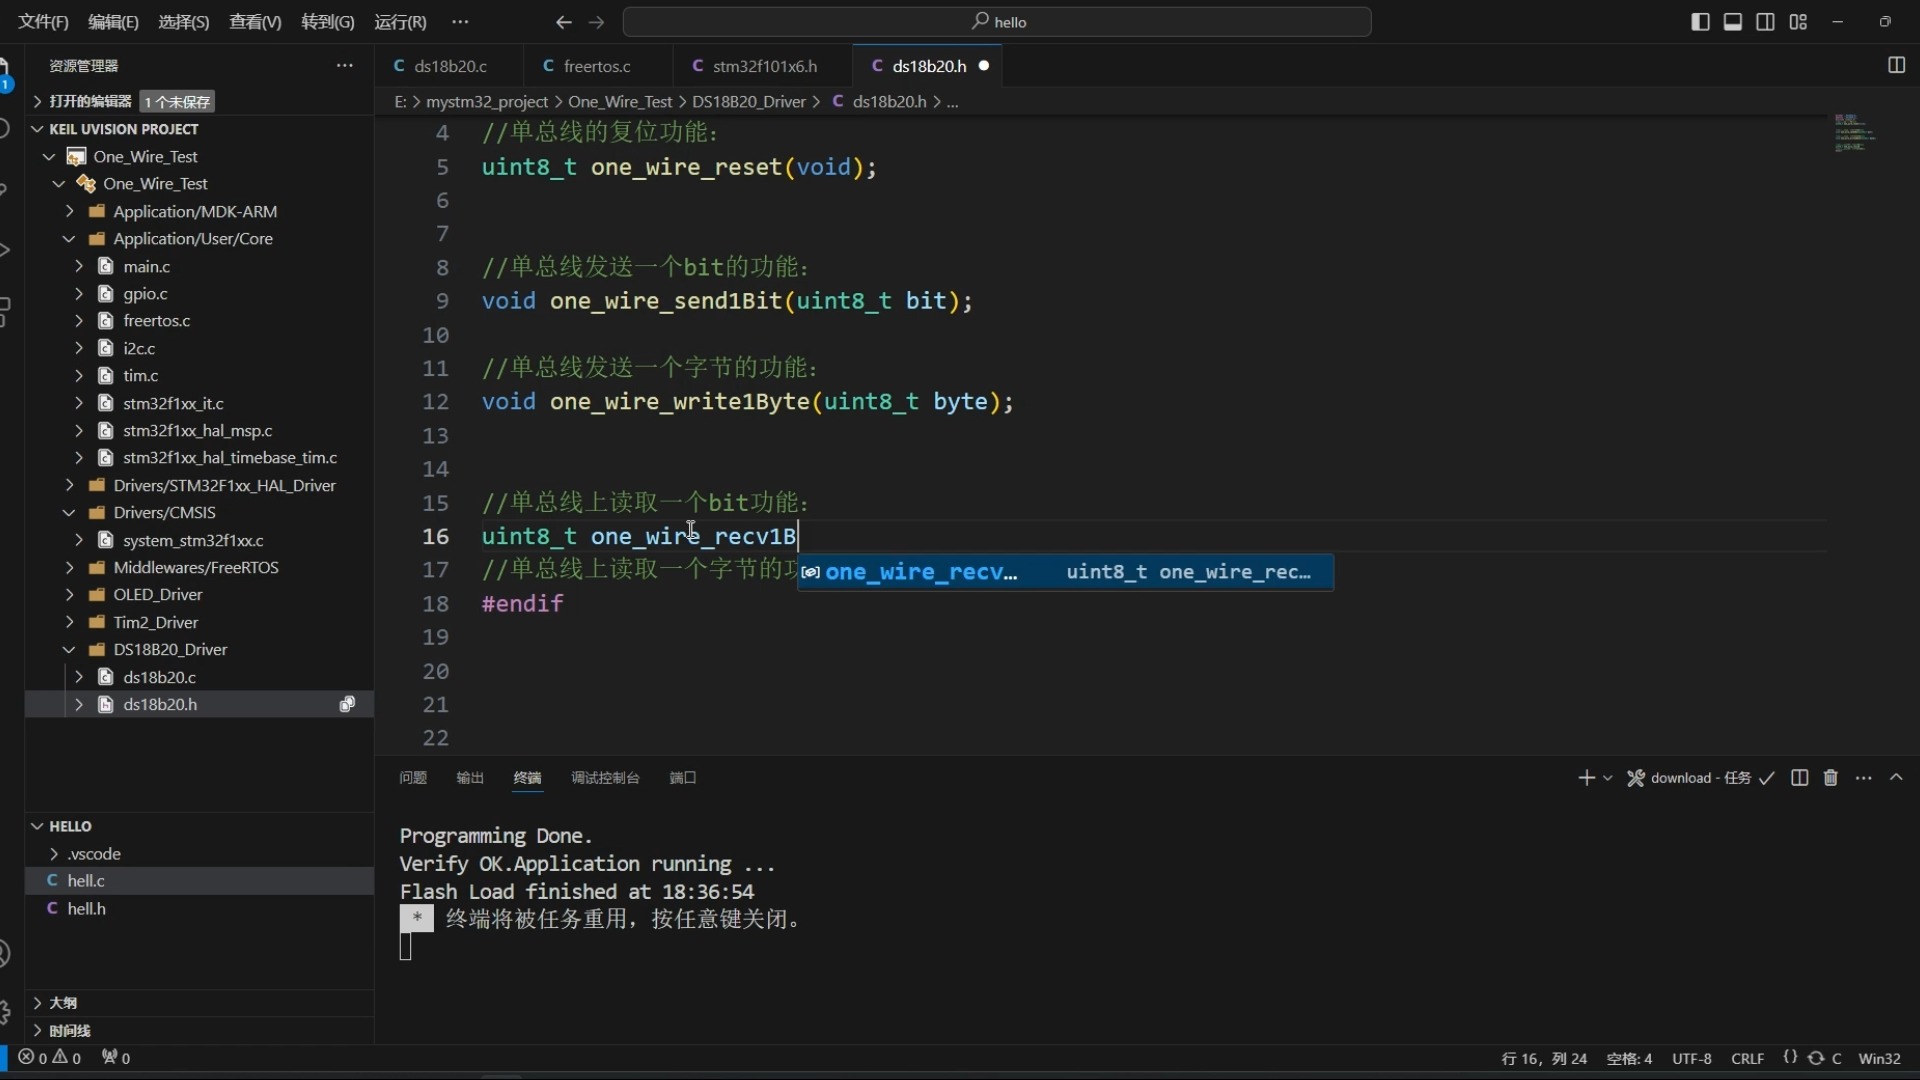Click the ports forwarded status indicator
The height and width of the screenshot is (1080, 1920).
click(116, 1058)
